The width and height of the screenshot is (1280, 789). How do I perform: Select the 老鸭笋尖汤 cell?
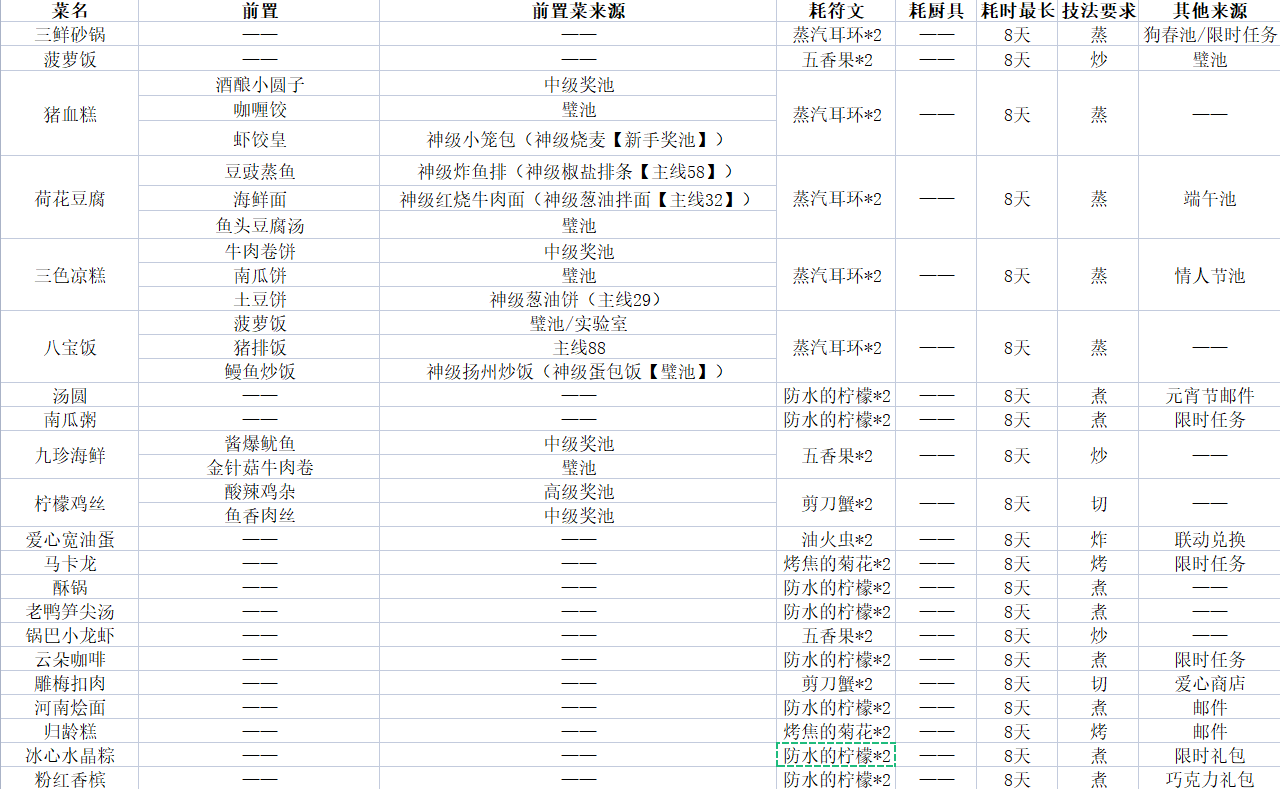coord(70,611)
